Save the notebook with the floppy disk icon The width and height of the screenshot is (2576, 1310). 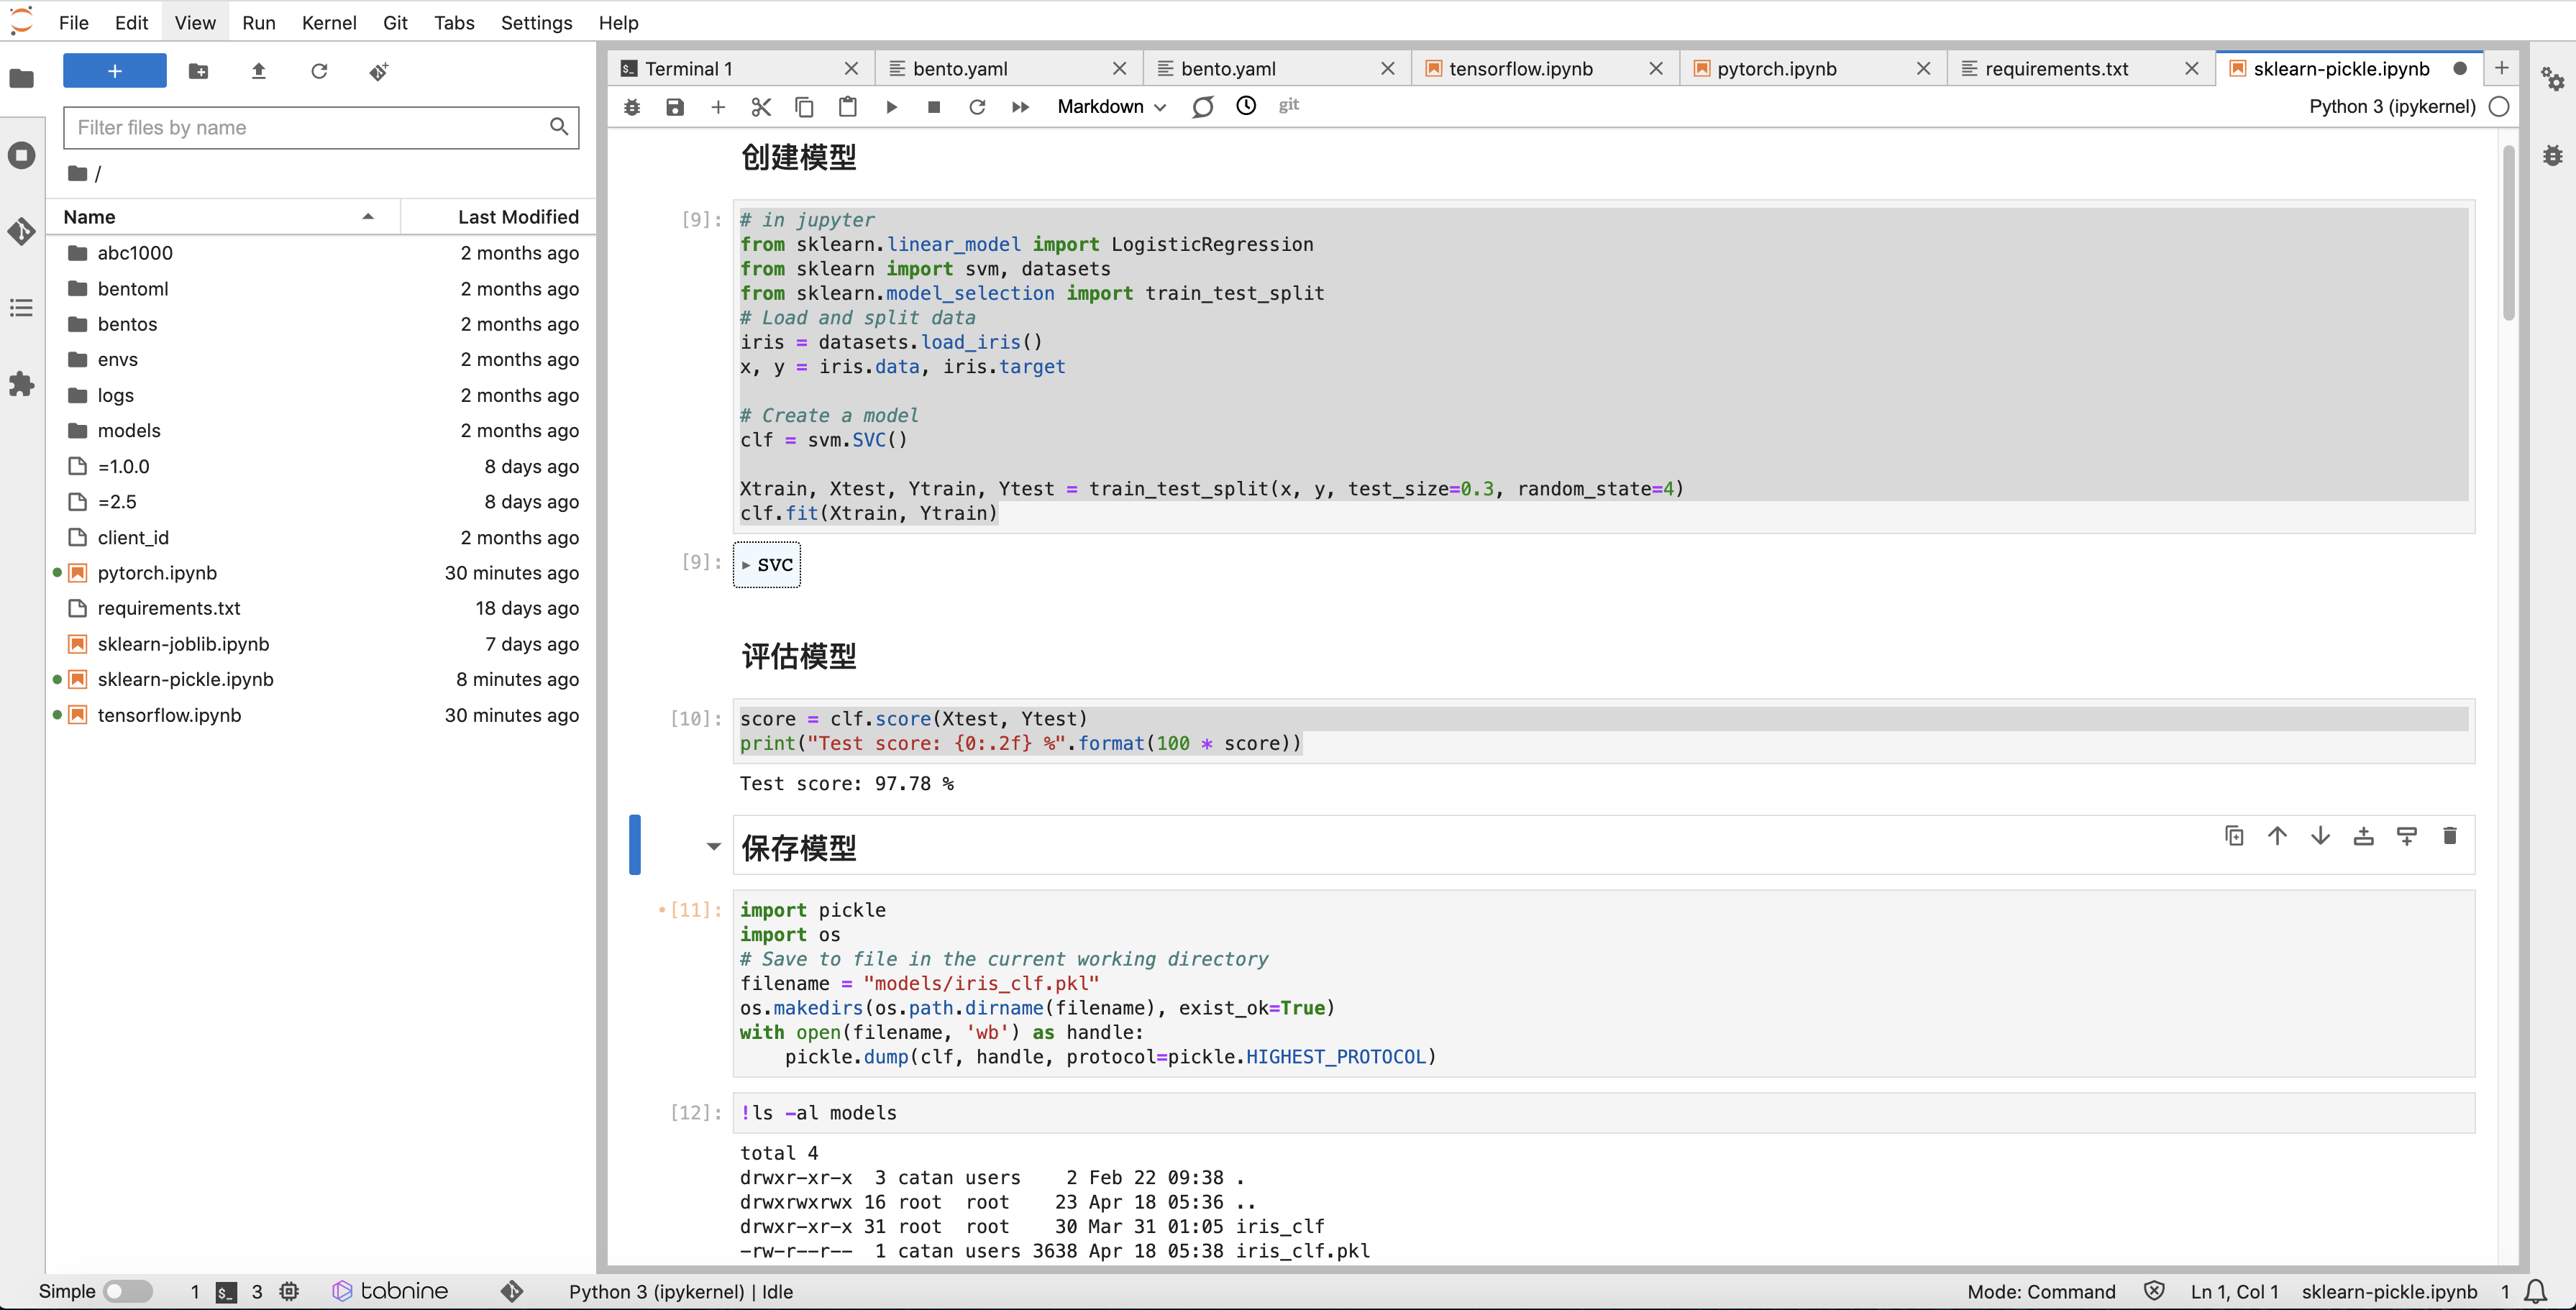[675, 107]
